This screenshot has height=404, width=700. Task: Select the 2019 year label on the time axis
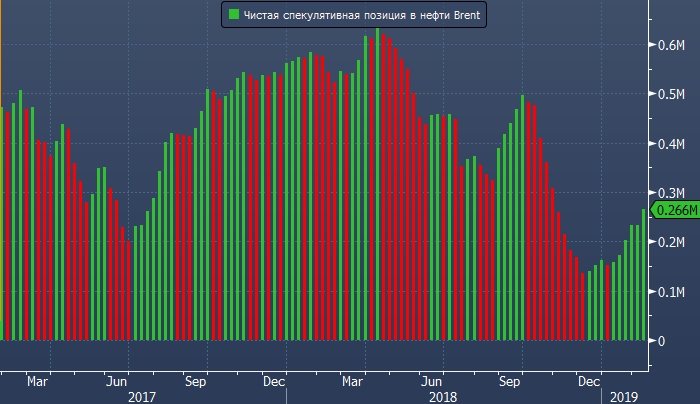point(625,396)
